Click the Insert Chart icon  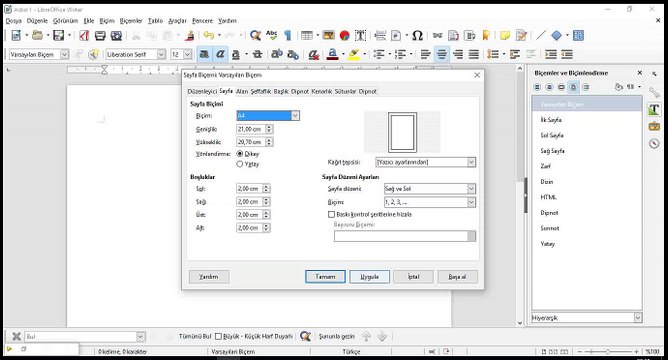pyautogui.click(x=344, y=36)
